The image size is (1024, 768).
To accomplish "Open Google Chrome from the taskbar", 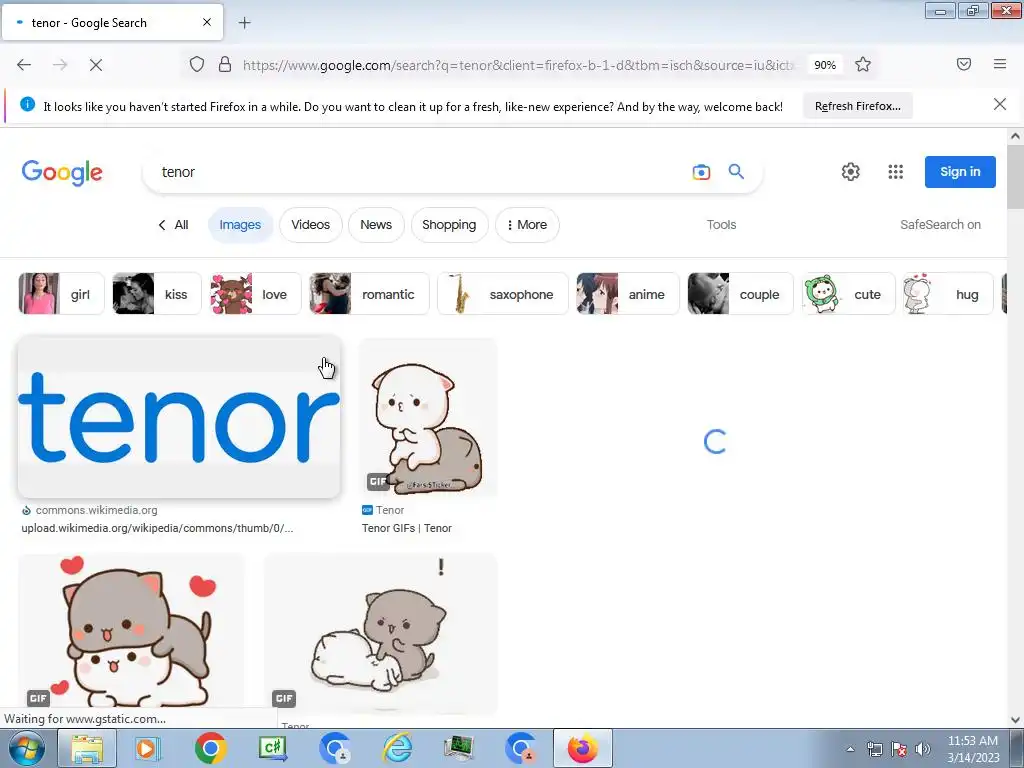I will (210, 748).
